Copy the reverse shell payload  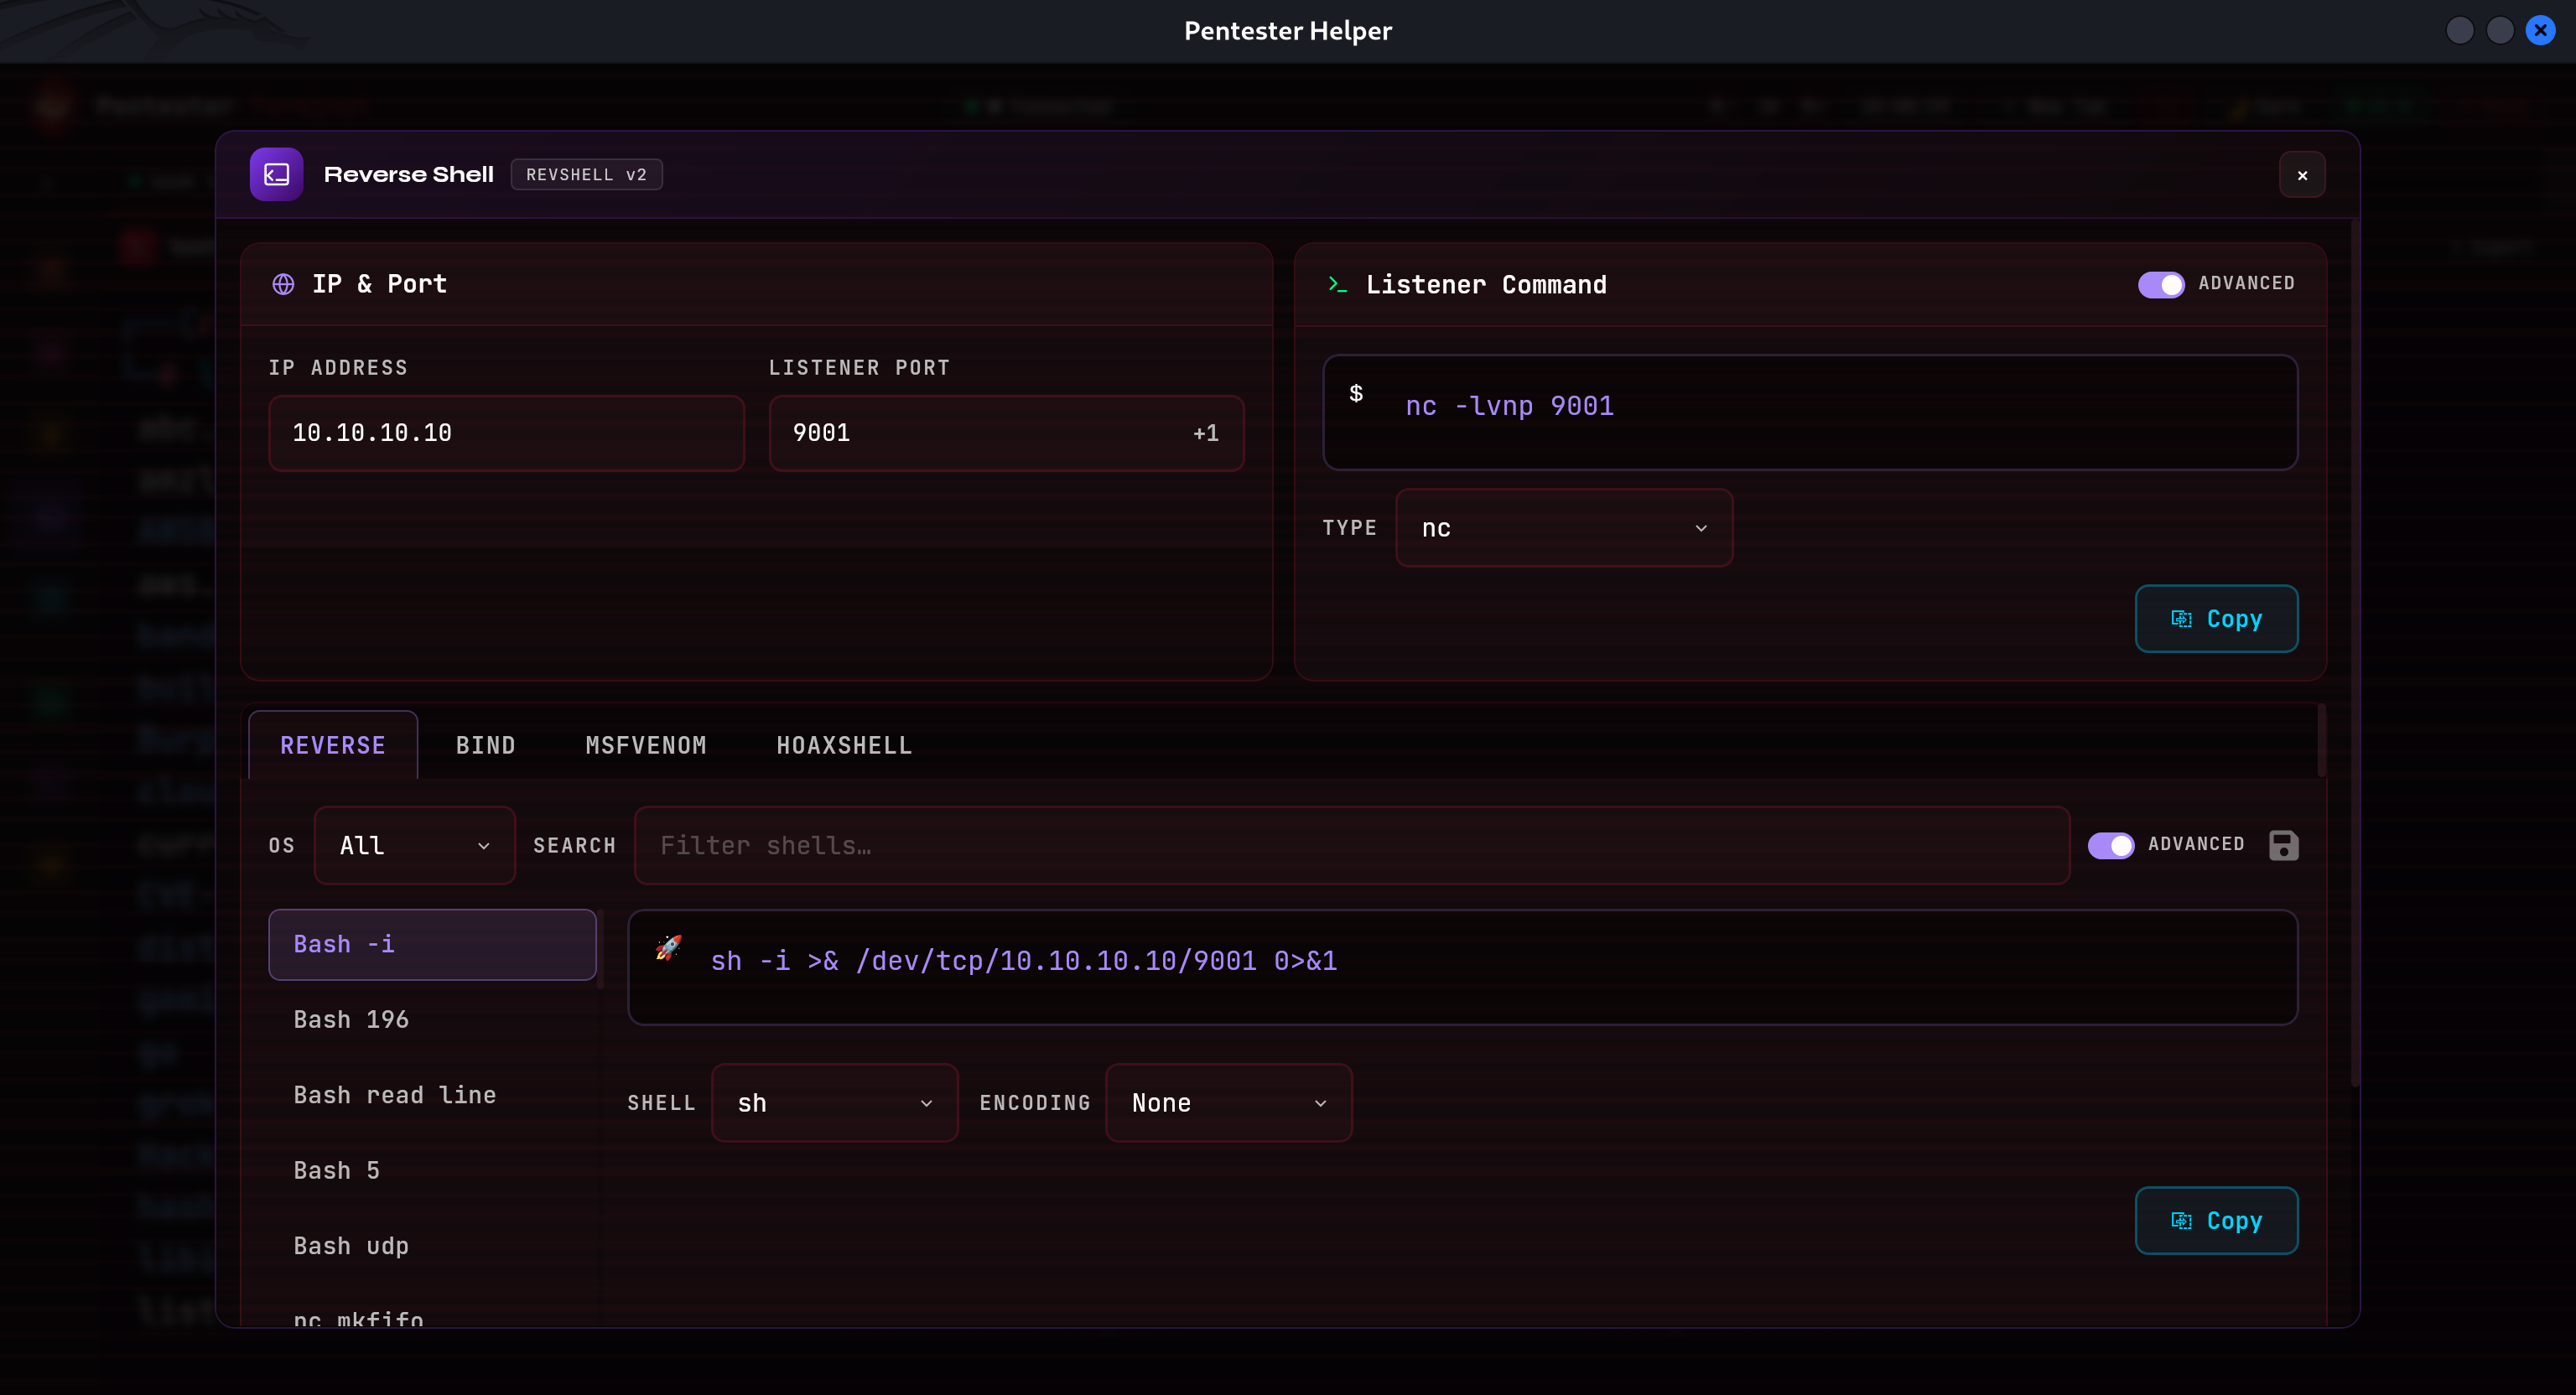click(x=2216, y=1220)
